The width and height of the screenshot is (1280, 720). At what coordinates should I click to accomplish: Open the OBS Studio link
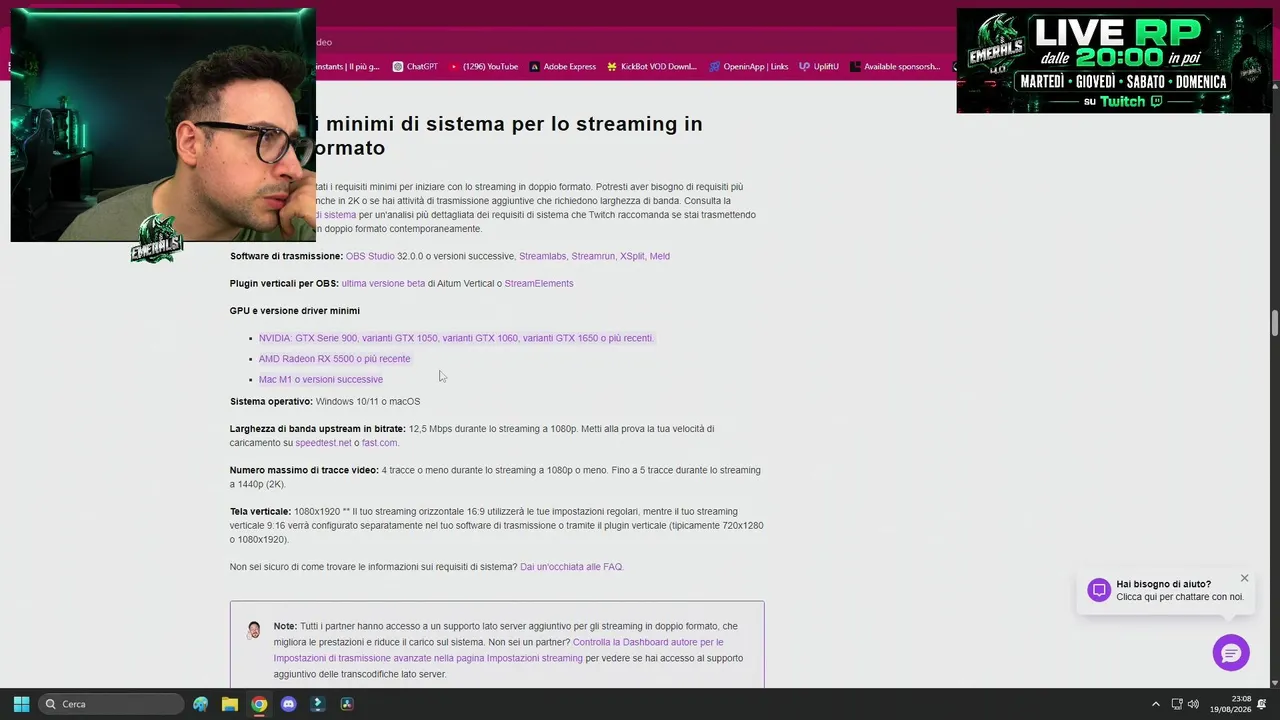[370, 256]
